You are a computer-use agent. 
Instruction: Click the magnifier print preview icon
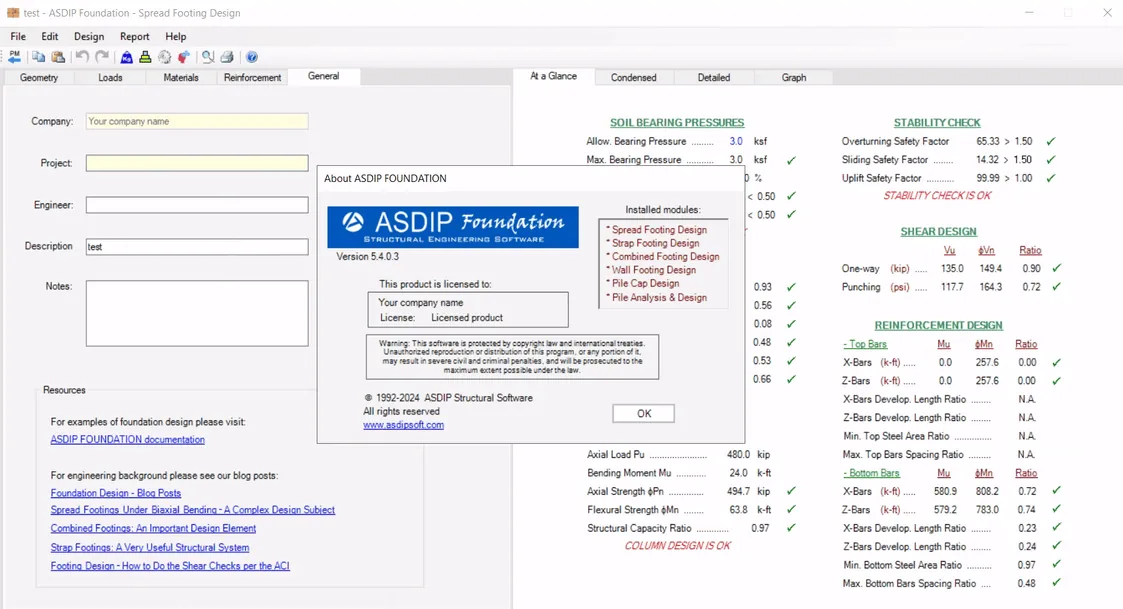[x=208, y=57]
